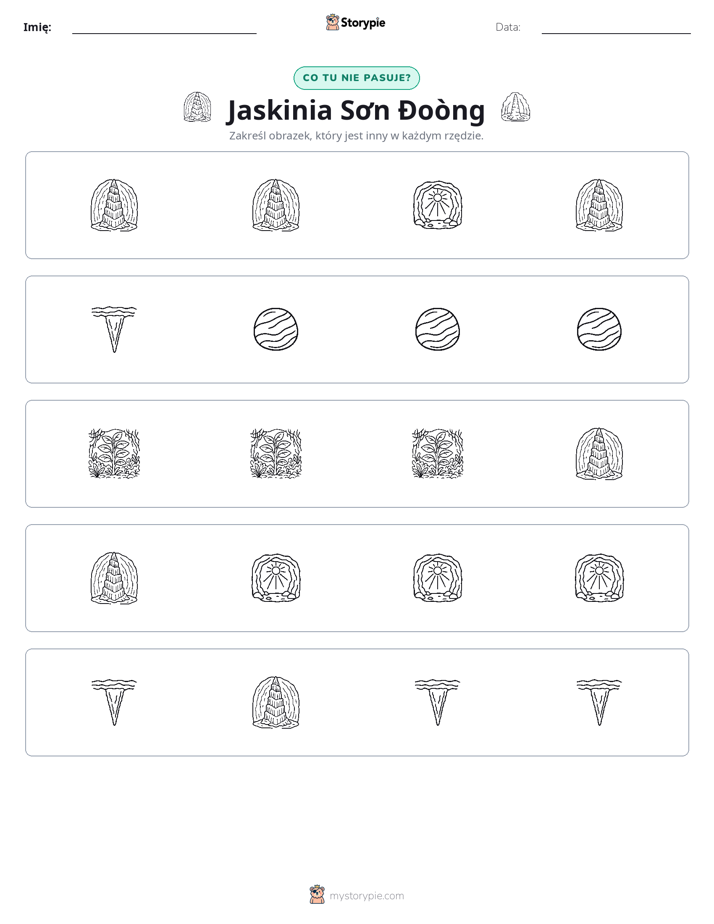The width and height of the screenshot is (714, 924).
Task: Click the first stalagmite cave in row one
Action: point(114,205)
